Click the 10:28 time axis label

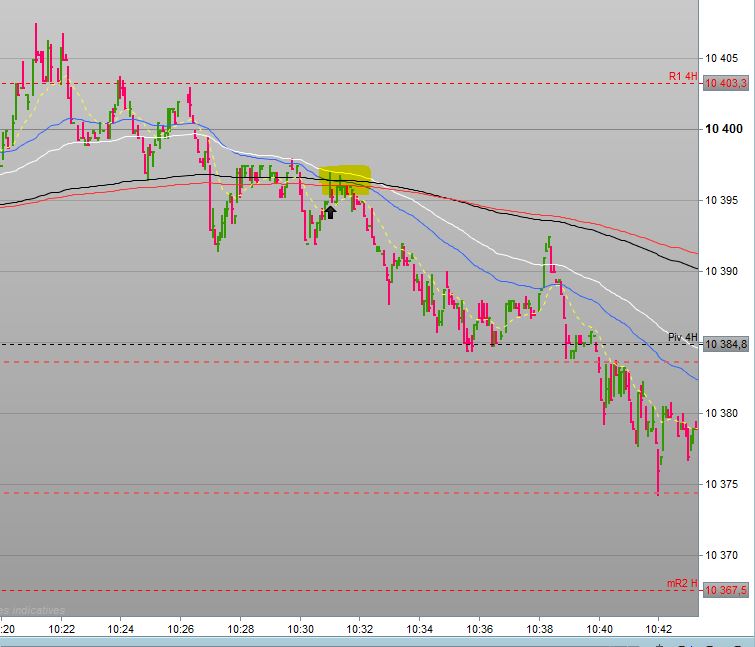pyautogui.click(x=240, y=629)
